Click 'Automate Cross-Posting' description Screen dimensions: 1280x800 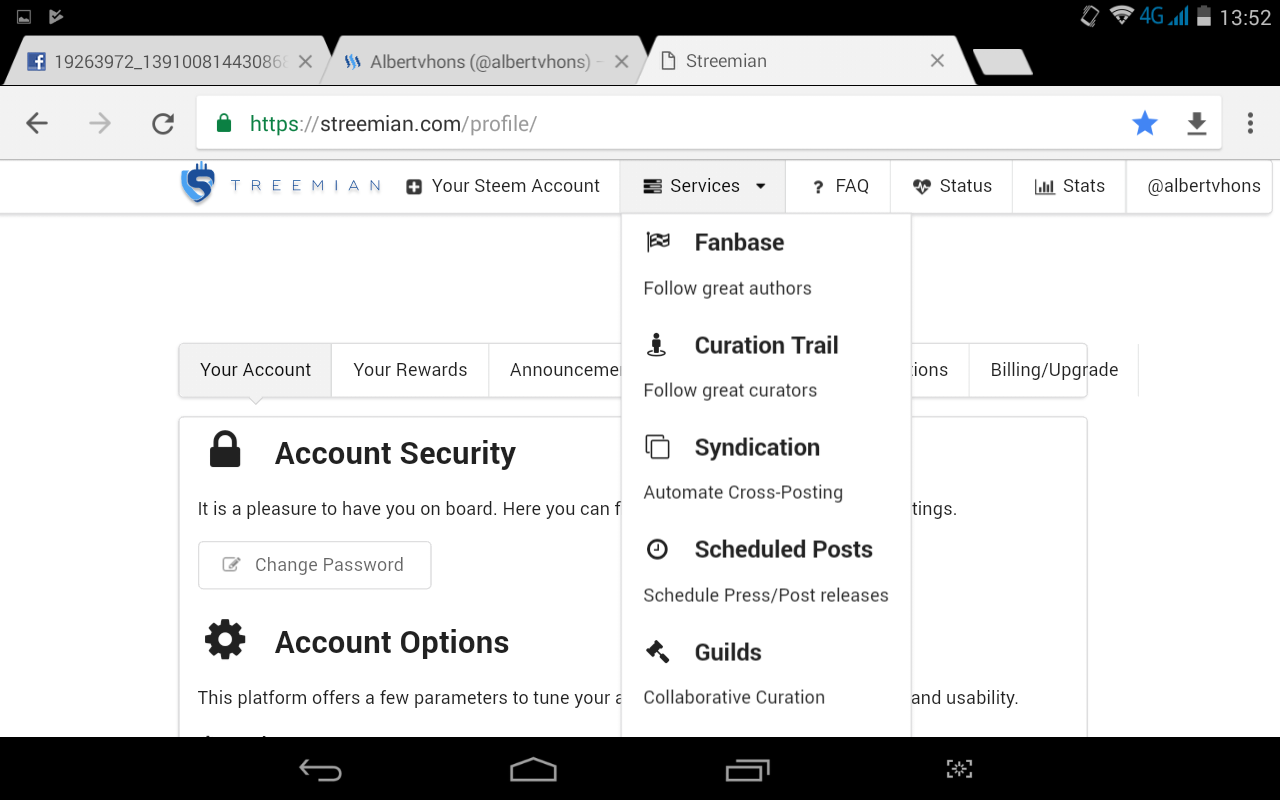click(743, 492)
